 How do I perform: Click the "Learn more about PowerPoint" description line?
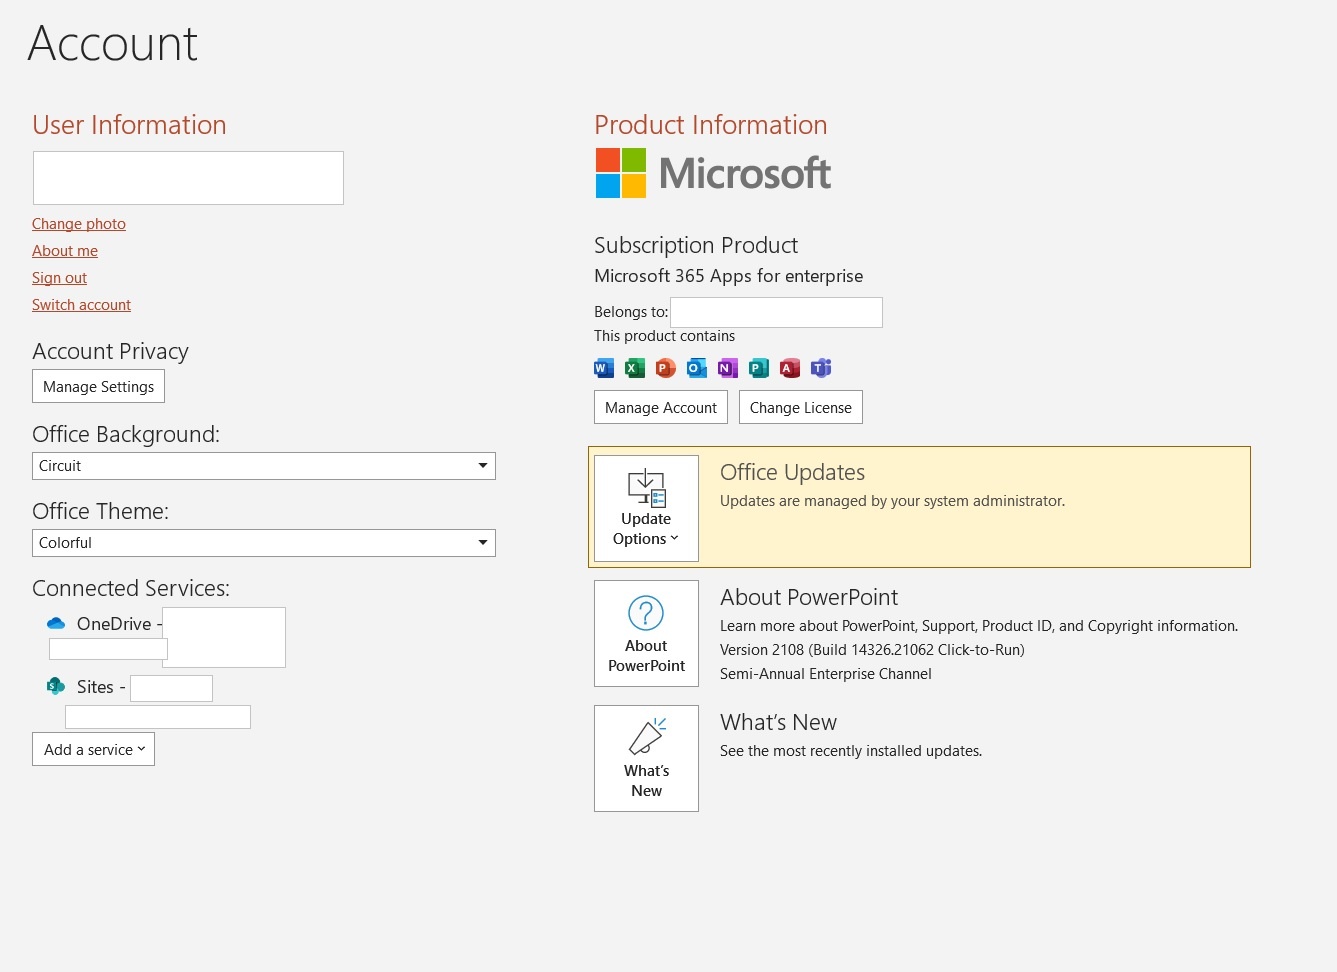[x=979, y=626]
